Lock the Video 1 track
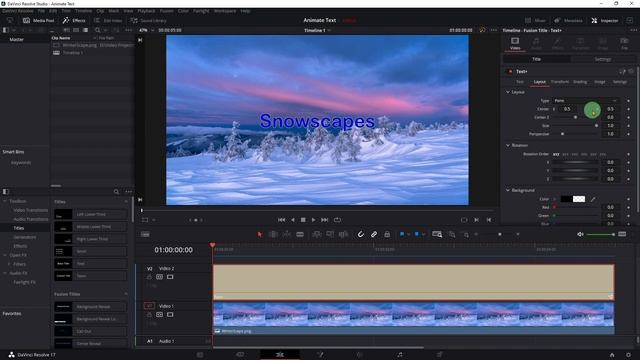 click(149, 315)
